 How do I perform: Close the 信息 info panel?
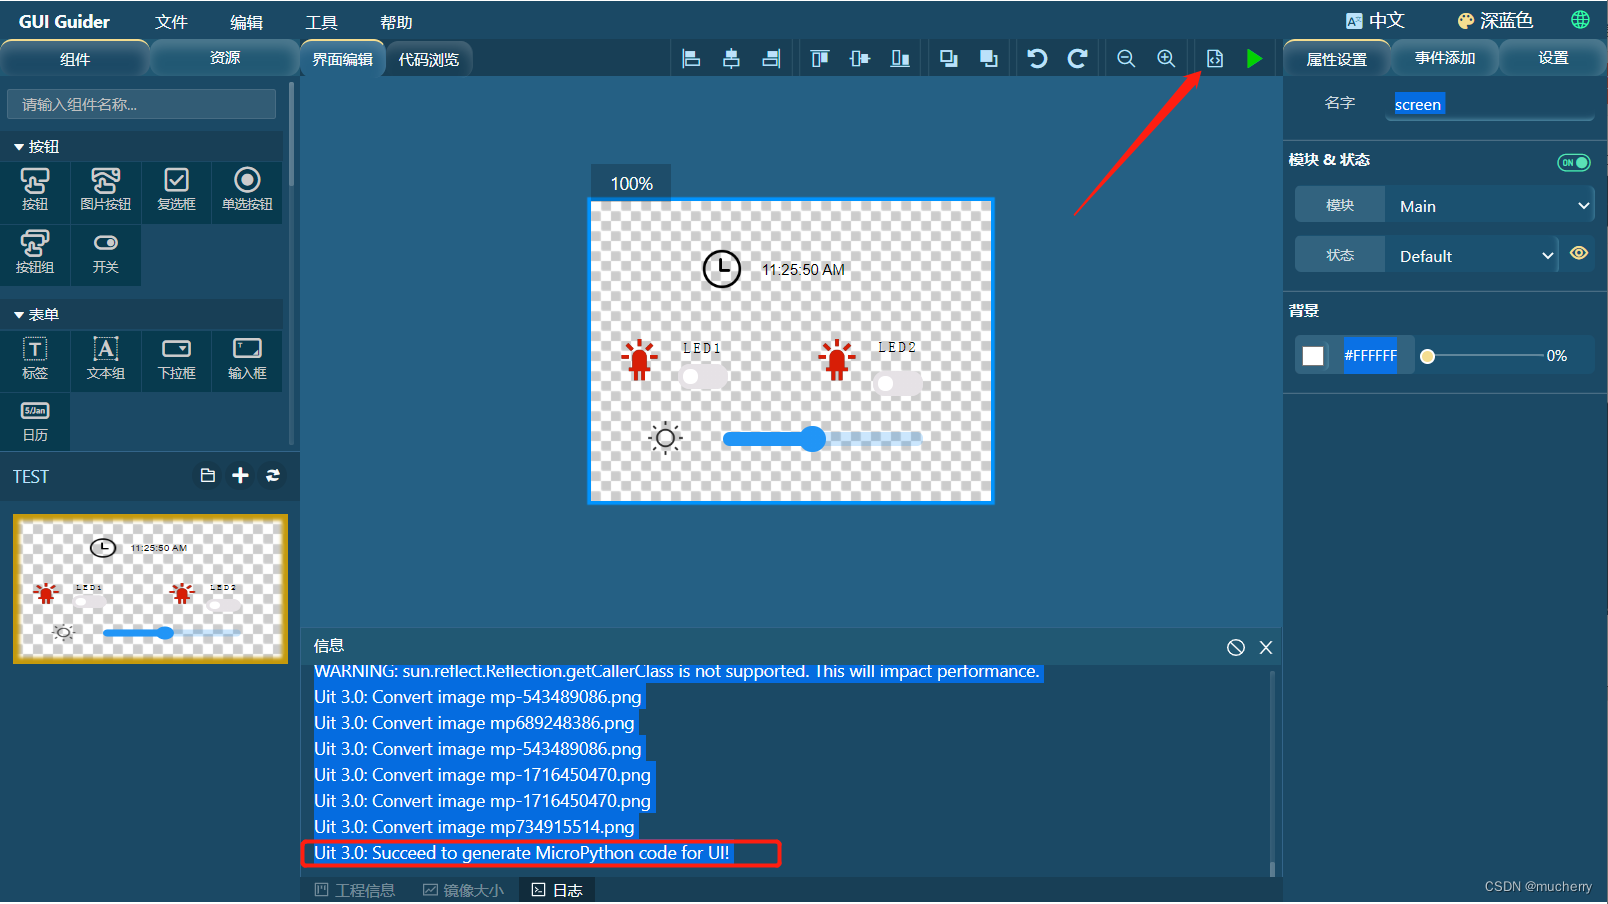(1266, 648)
